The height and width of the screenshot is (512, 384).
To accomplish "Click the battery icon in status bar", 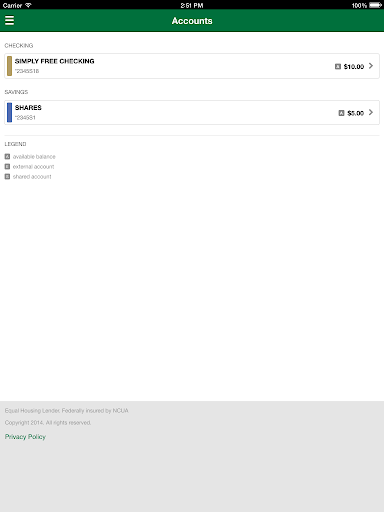I will pos(375,5).
